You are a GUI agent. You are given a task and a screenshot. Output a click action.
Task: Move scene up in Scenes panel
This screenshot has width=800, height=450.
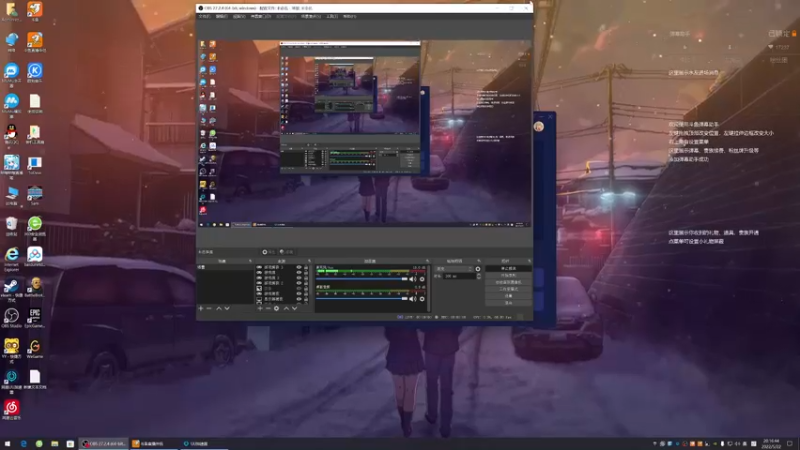[219, 308]
